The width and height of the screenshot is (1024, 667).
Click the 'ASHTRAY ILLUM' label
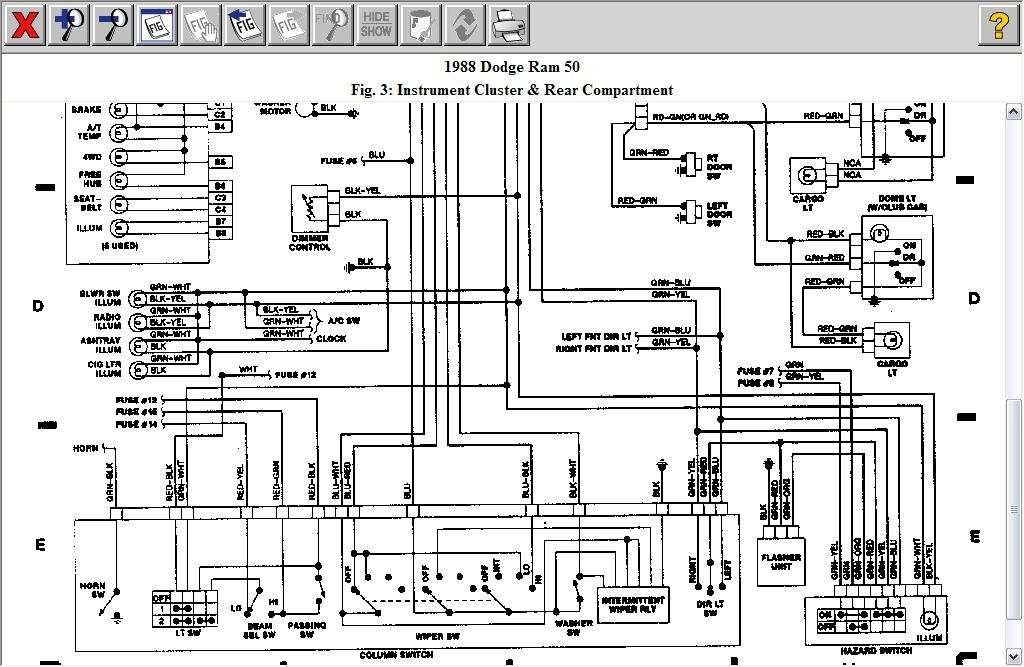[101, 345]
